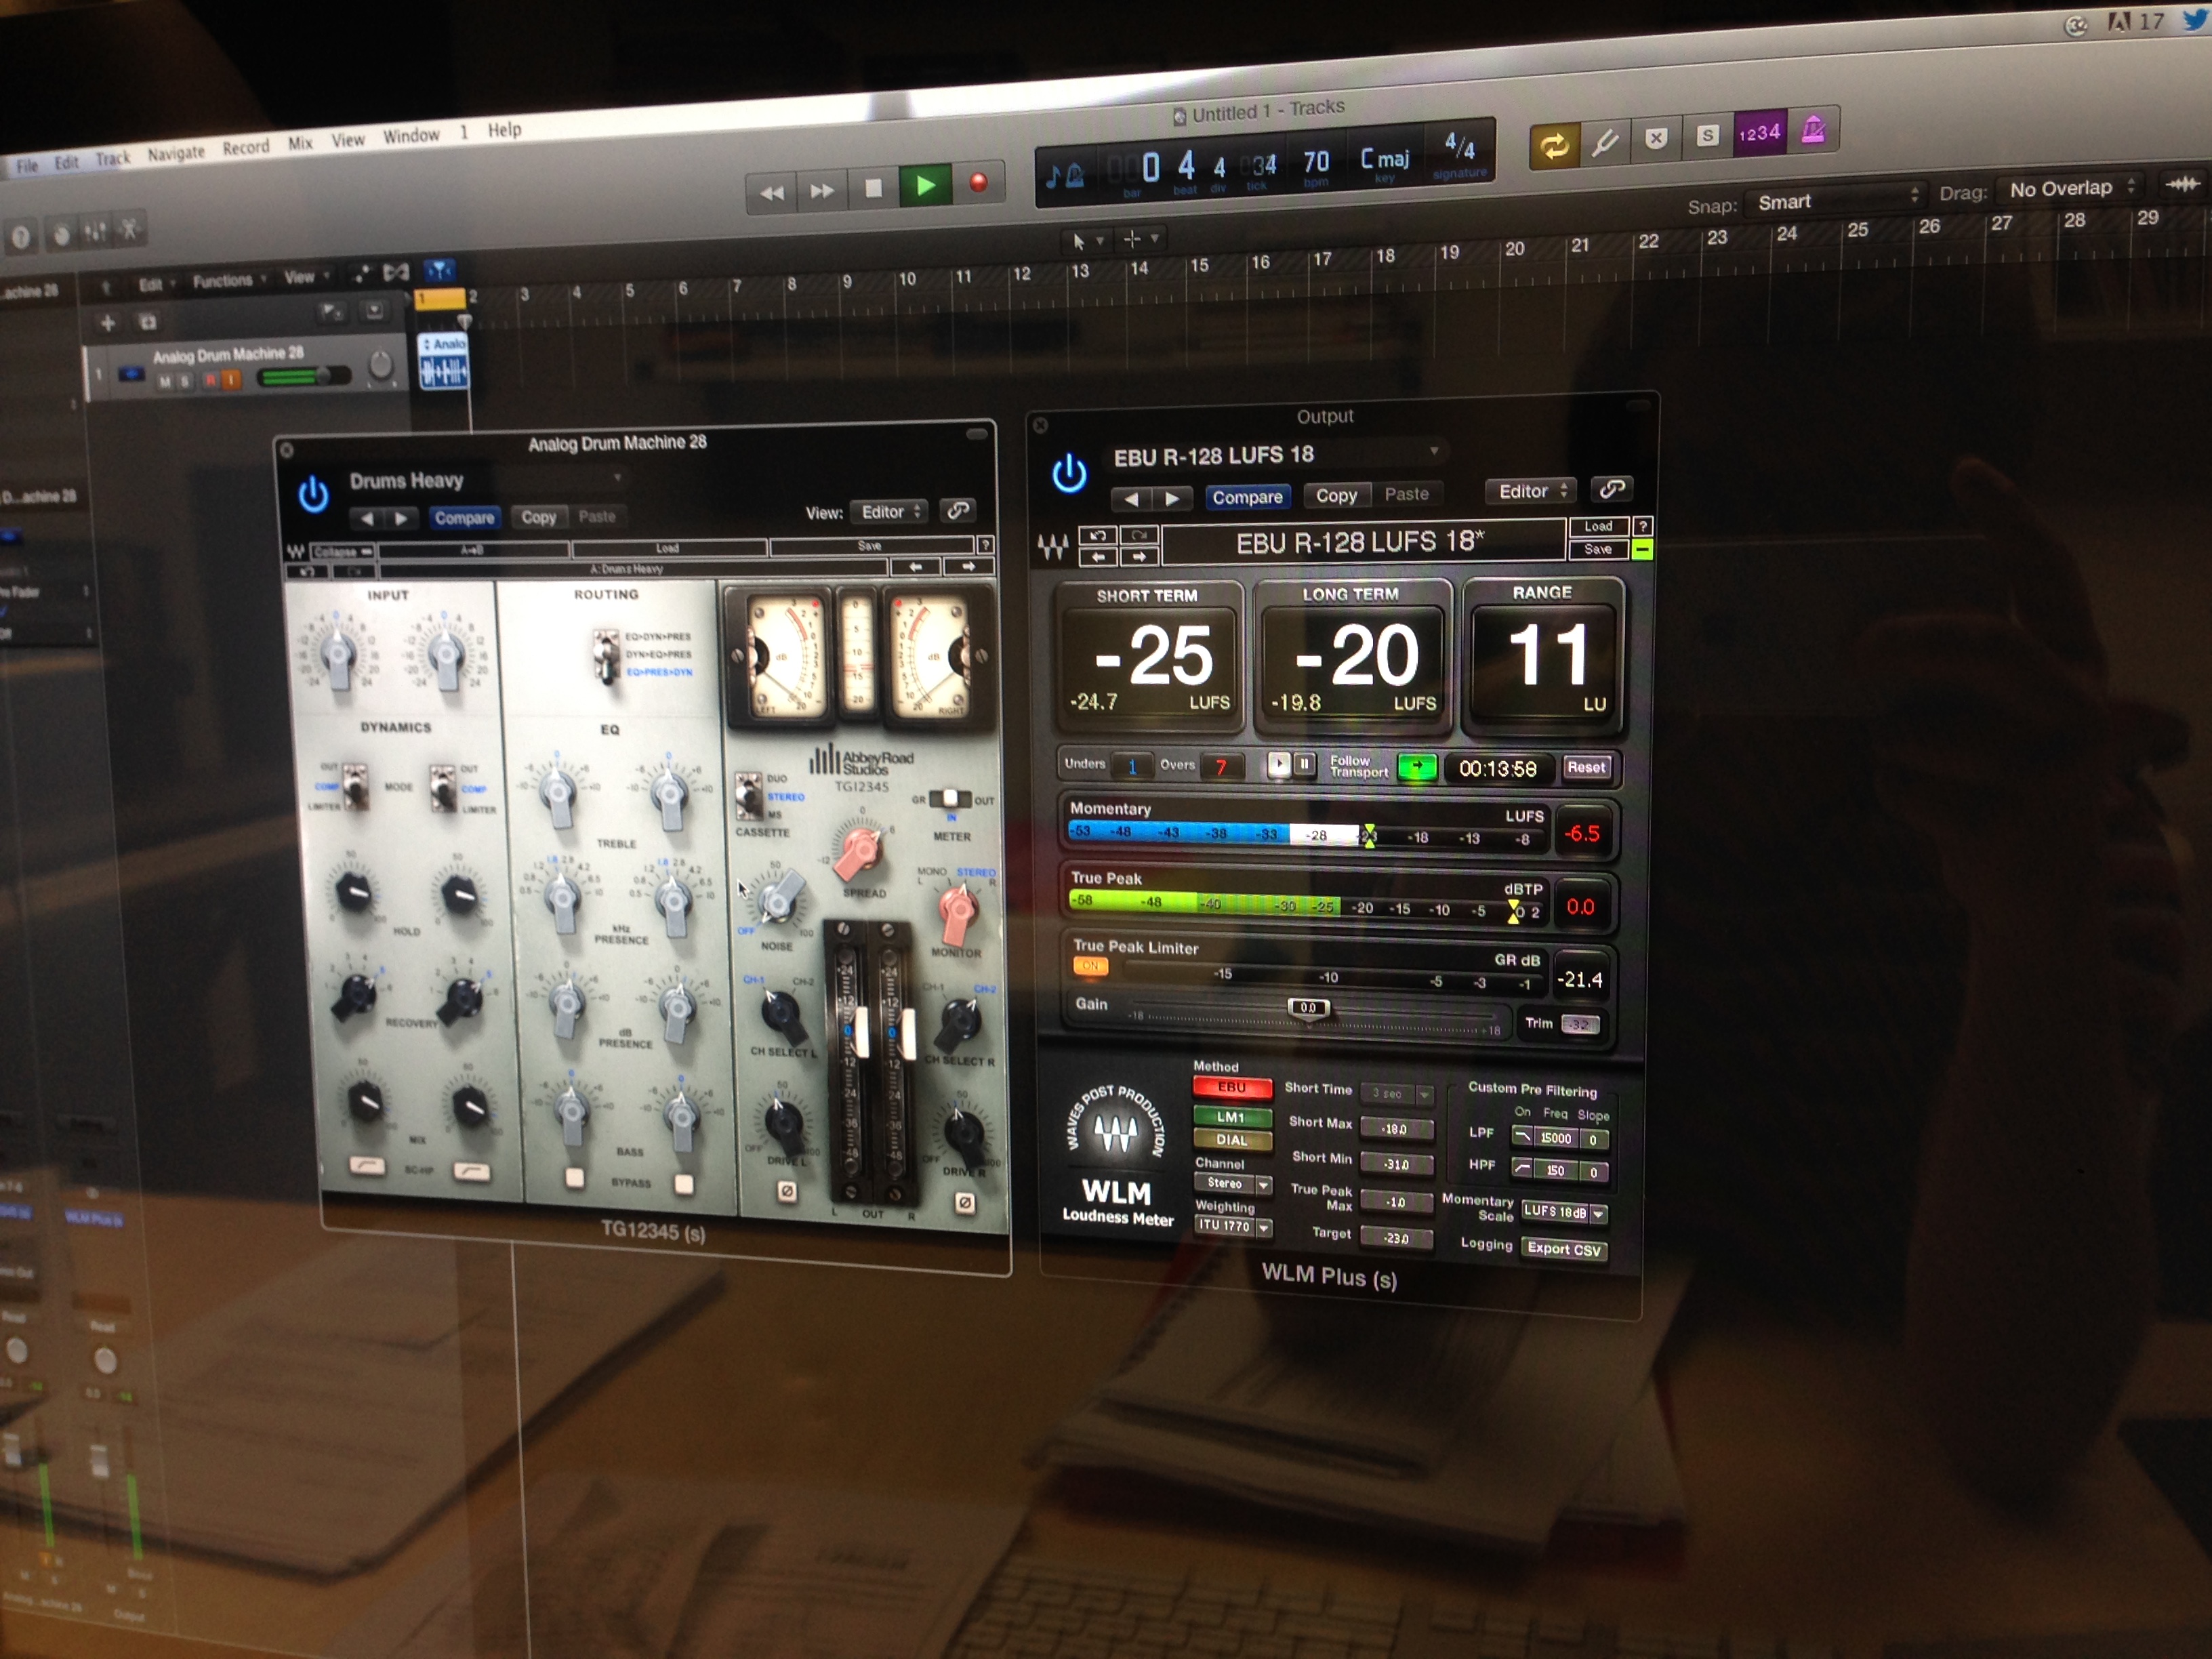Toggle the True Peak Limiter ON switch
The width and height of the screenshot is (2212, 1659).
(1090, 966)
